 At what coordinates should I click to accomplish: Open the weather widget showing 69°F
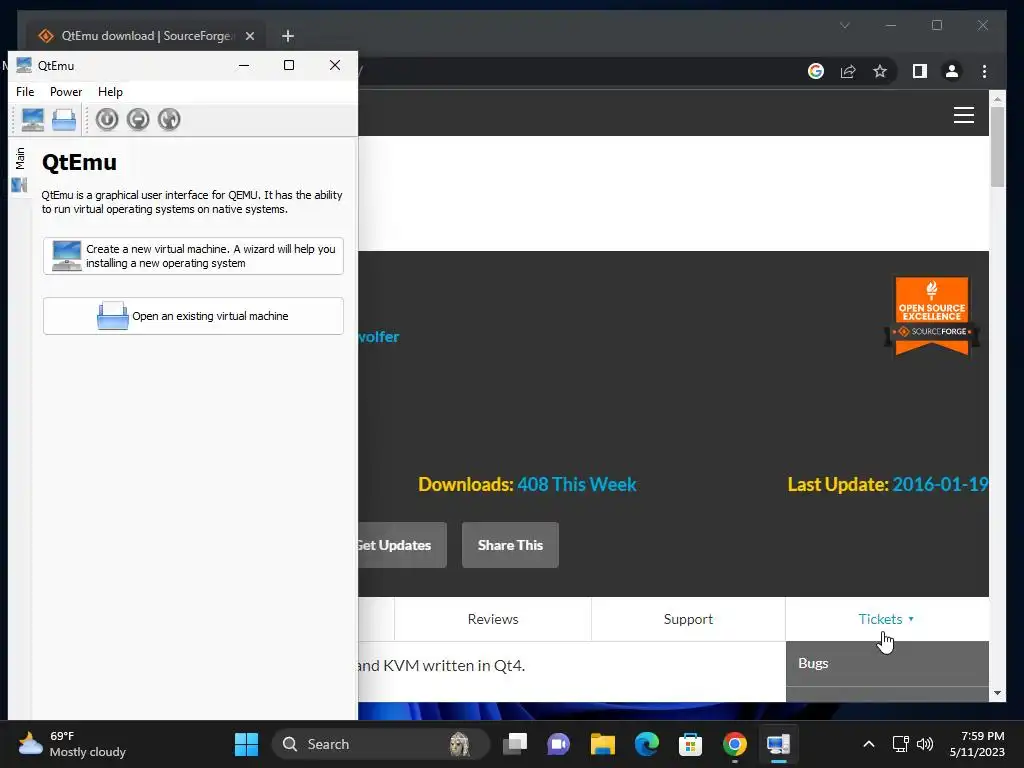click(x=72, y=744)
